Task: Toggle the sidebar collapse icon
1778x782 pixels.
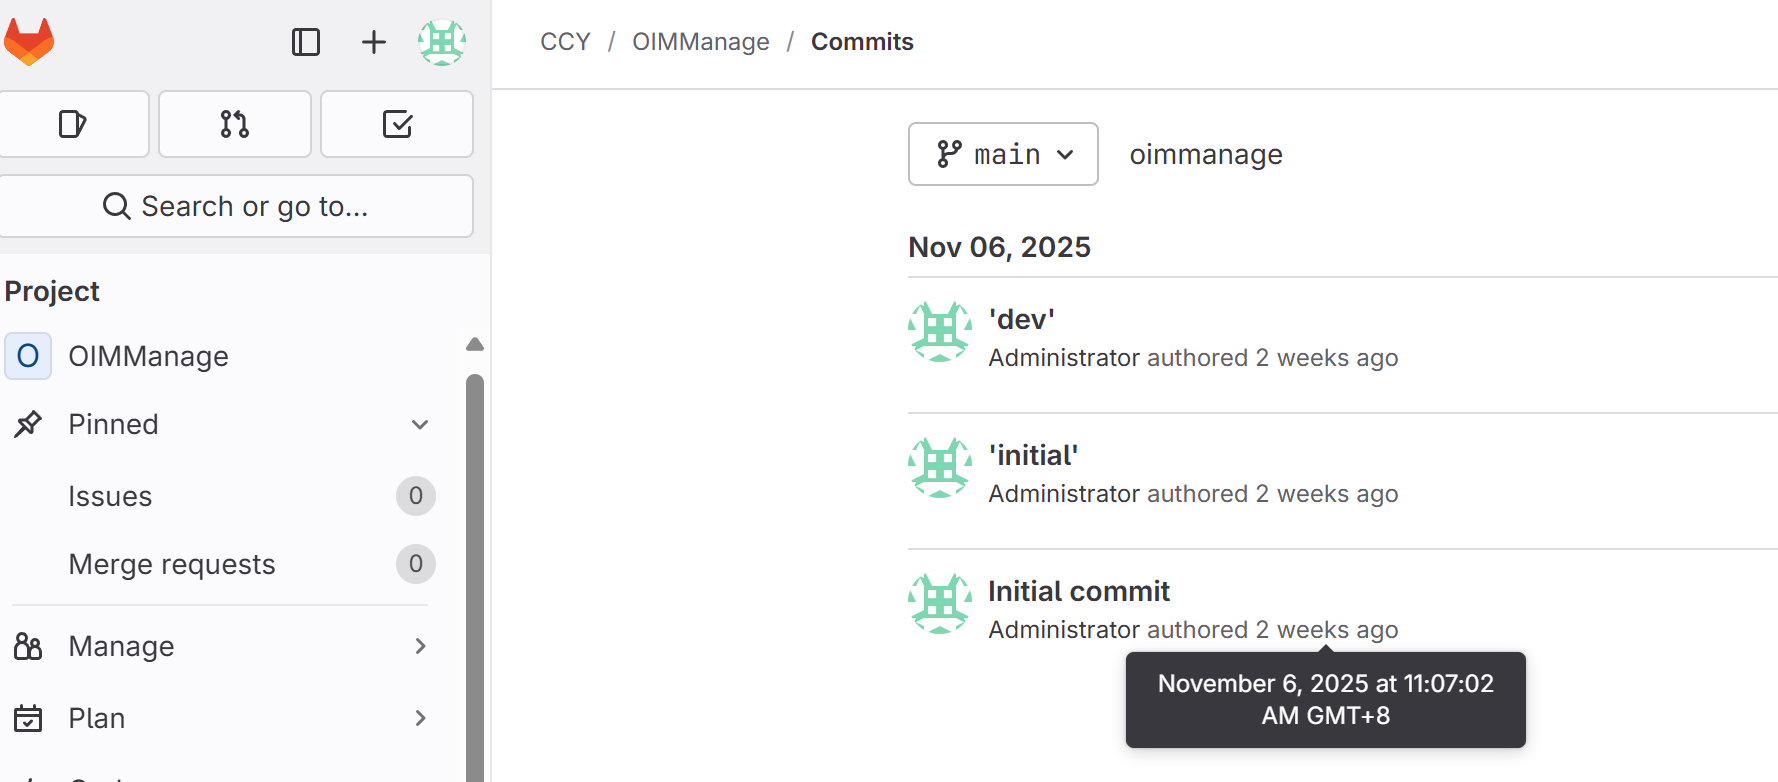Action: 306,42
